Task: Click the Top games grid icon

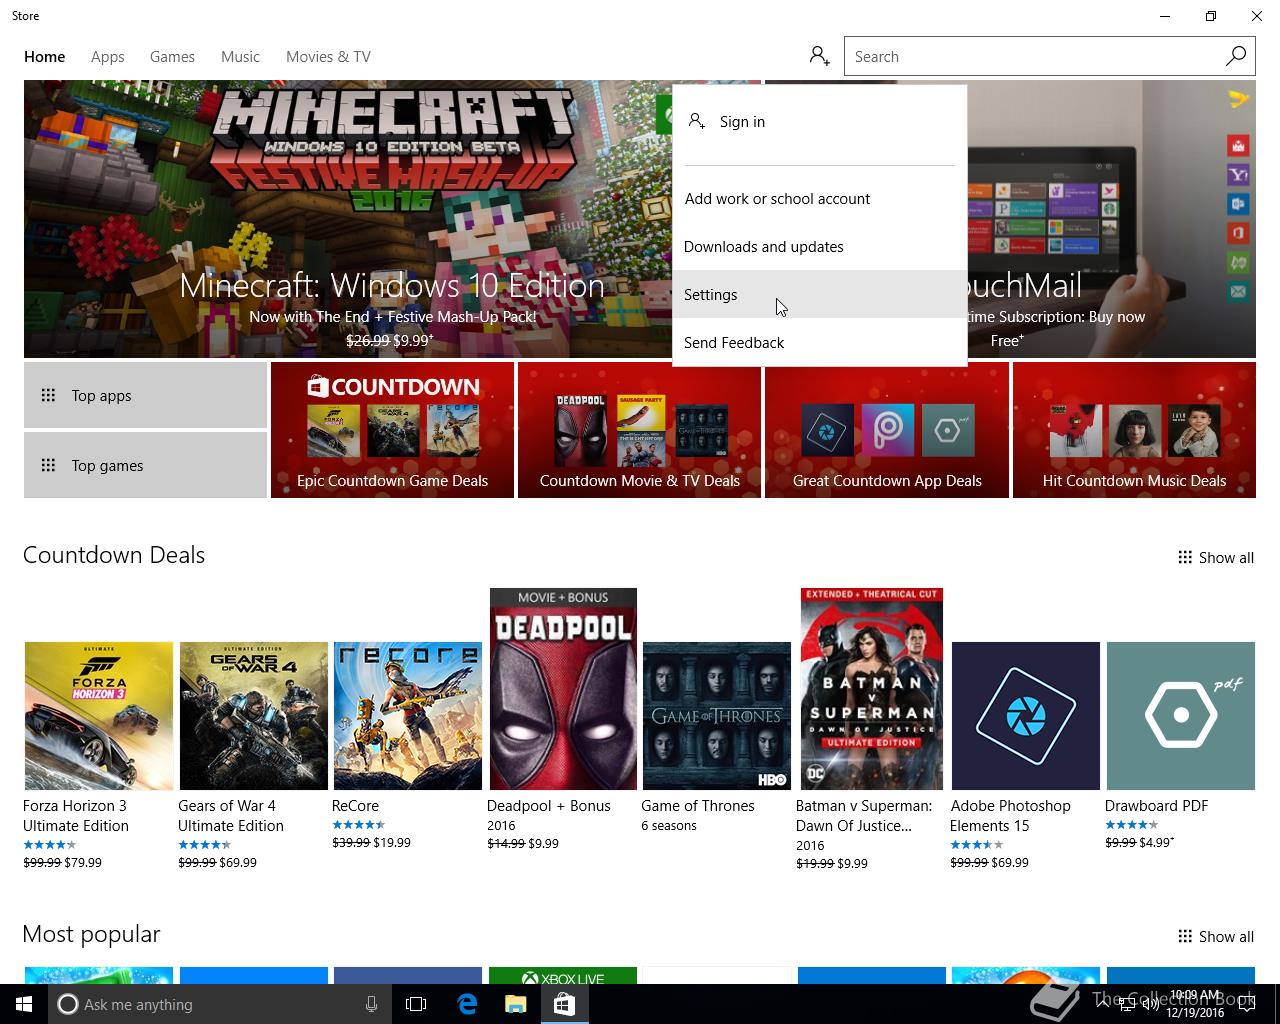Action: pos(48,465)
